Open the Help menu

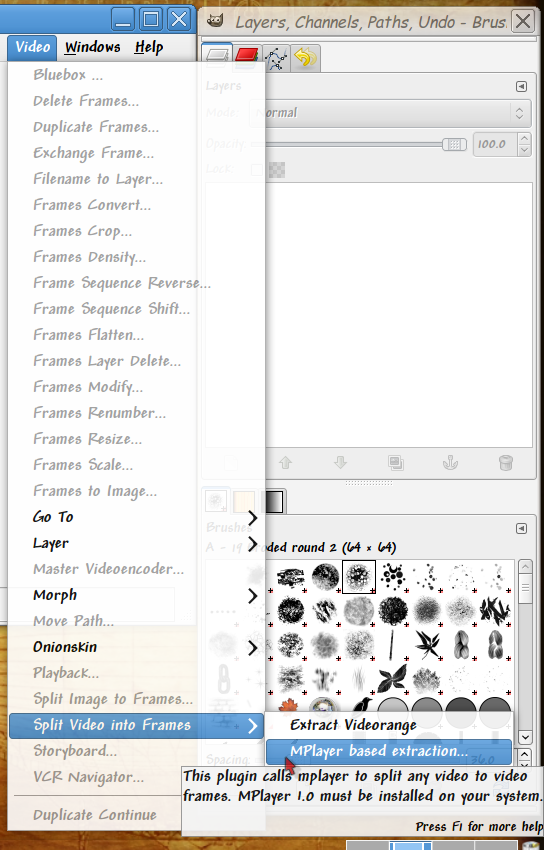pyautogui.click(x=149, y=47)
